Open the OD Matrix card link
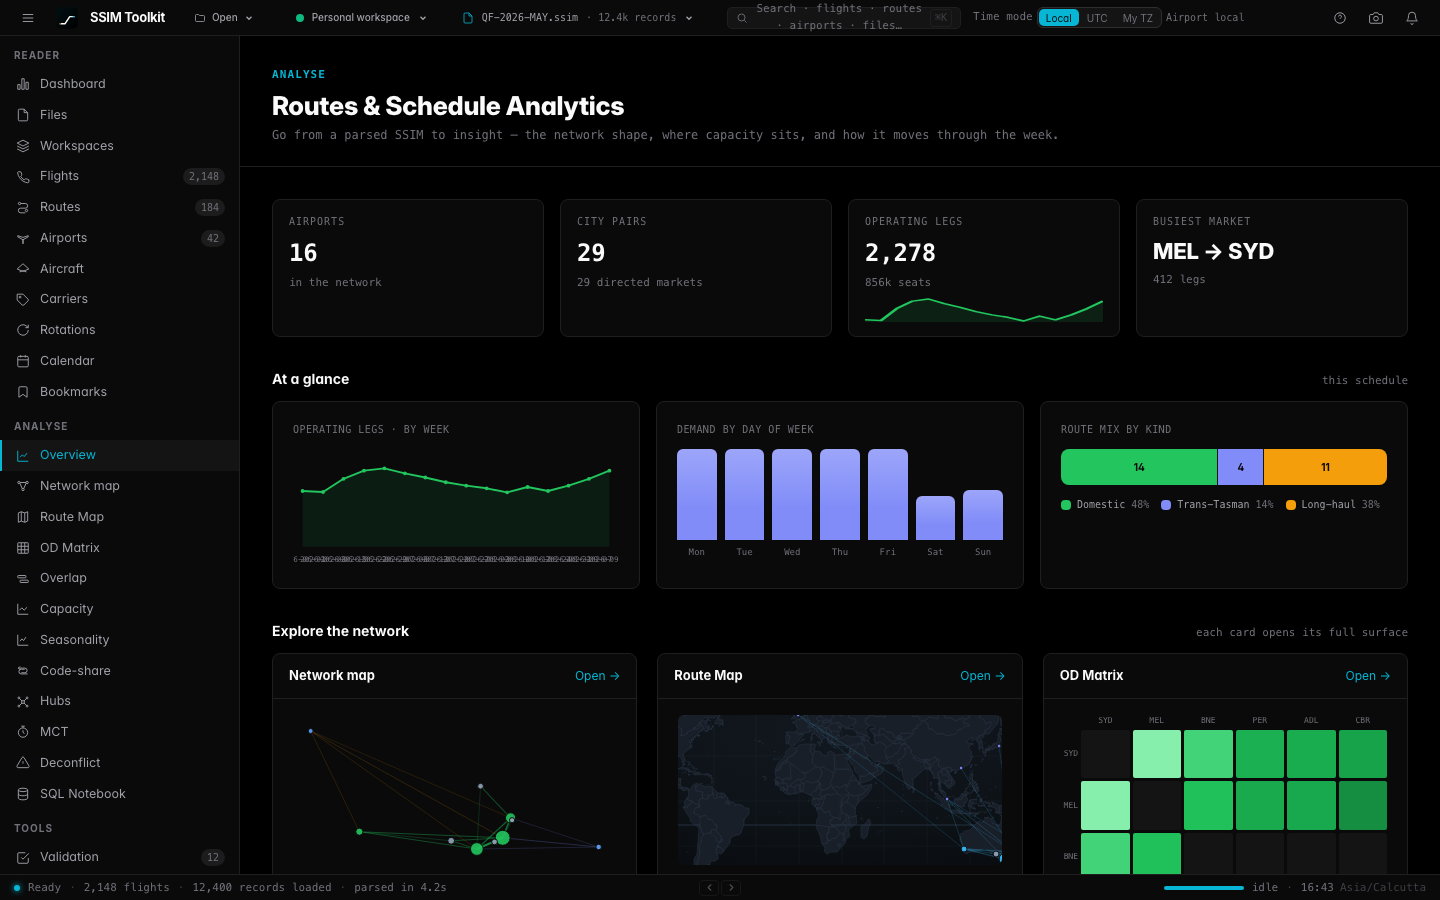 click(1368, 676)
